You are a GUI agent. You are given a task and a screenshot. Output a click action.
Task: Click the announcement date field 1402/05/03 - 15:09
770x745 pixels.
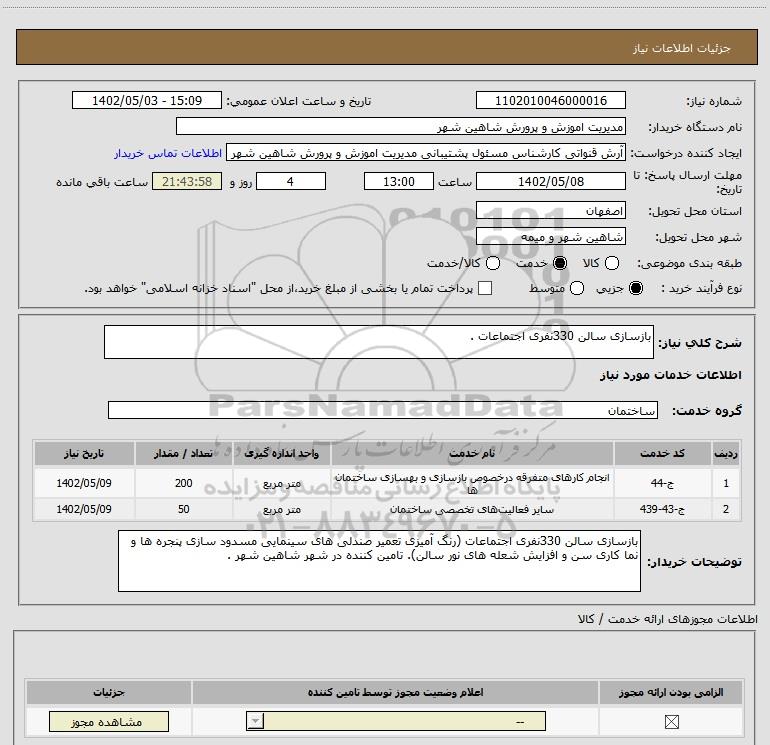[147, 100]
